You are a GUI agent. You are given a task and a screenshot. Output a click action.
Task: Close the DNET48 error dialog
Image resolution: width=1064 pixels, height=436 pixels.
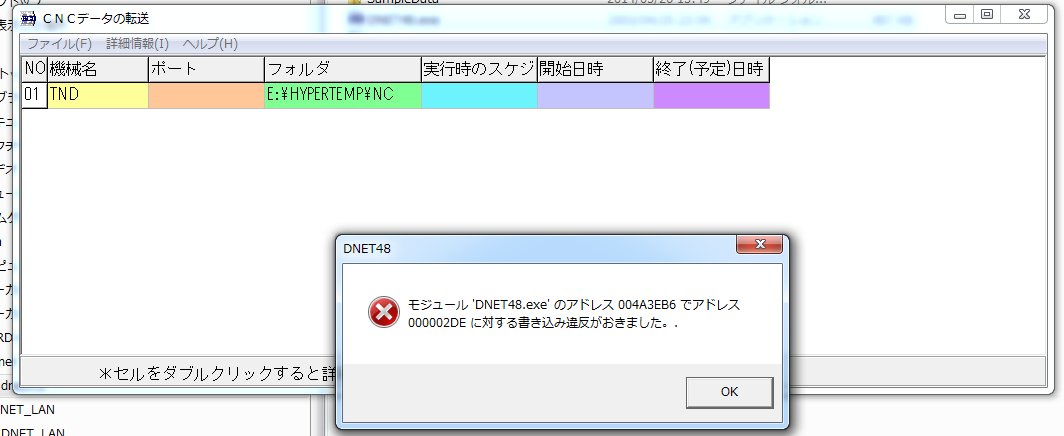point(759,244)
